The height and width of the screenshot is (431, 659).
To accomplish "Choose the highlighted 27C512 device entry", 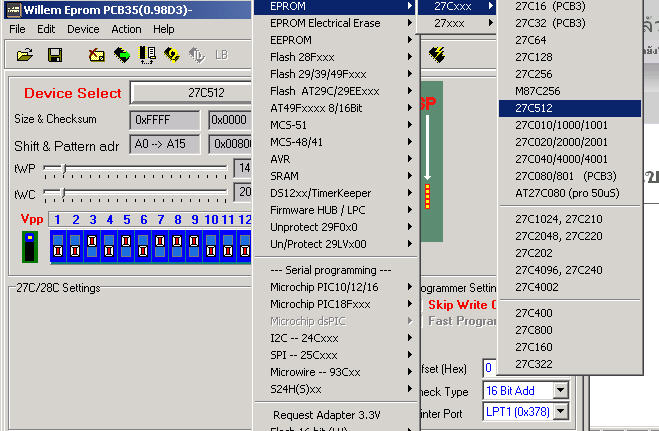I will (570, 108).
